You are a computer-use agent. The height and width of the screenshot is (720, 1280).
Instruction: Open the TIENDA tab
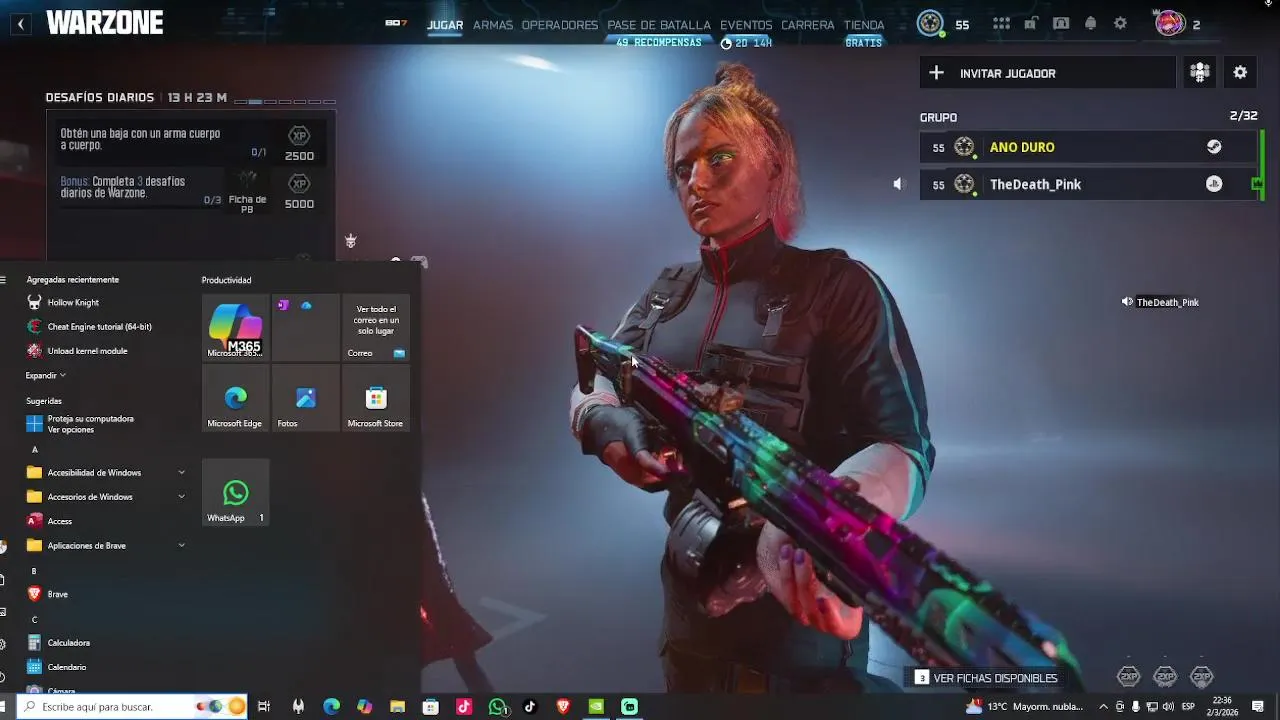pyautogui.click(x=864, y=25)
